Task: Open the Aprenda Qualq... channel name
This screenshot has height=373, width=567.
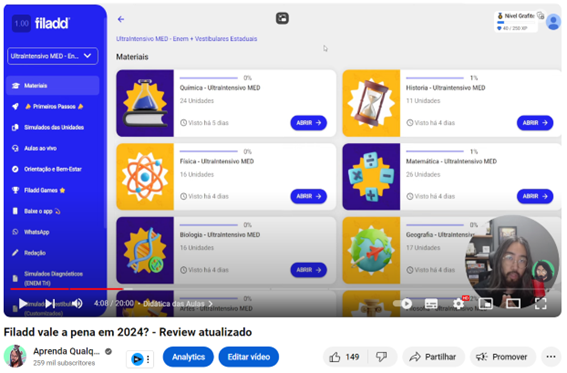Action: (67, 351)
